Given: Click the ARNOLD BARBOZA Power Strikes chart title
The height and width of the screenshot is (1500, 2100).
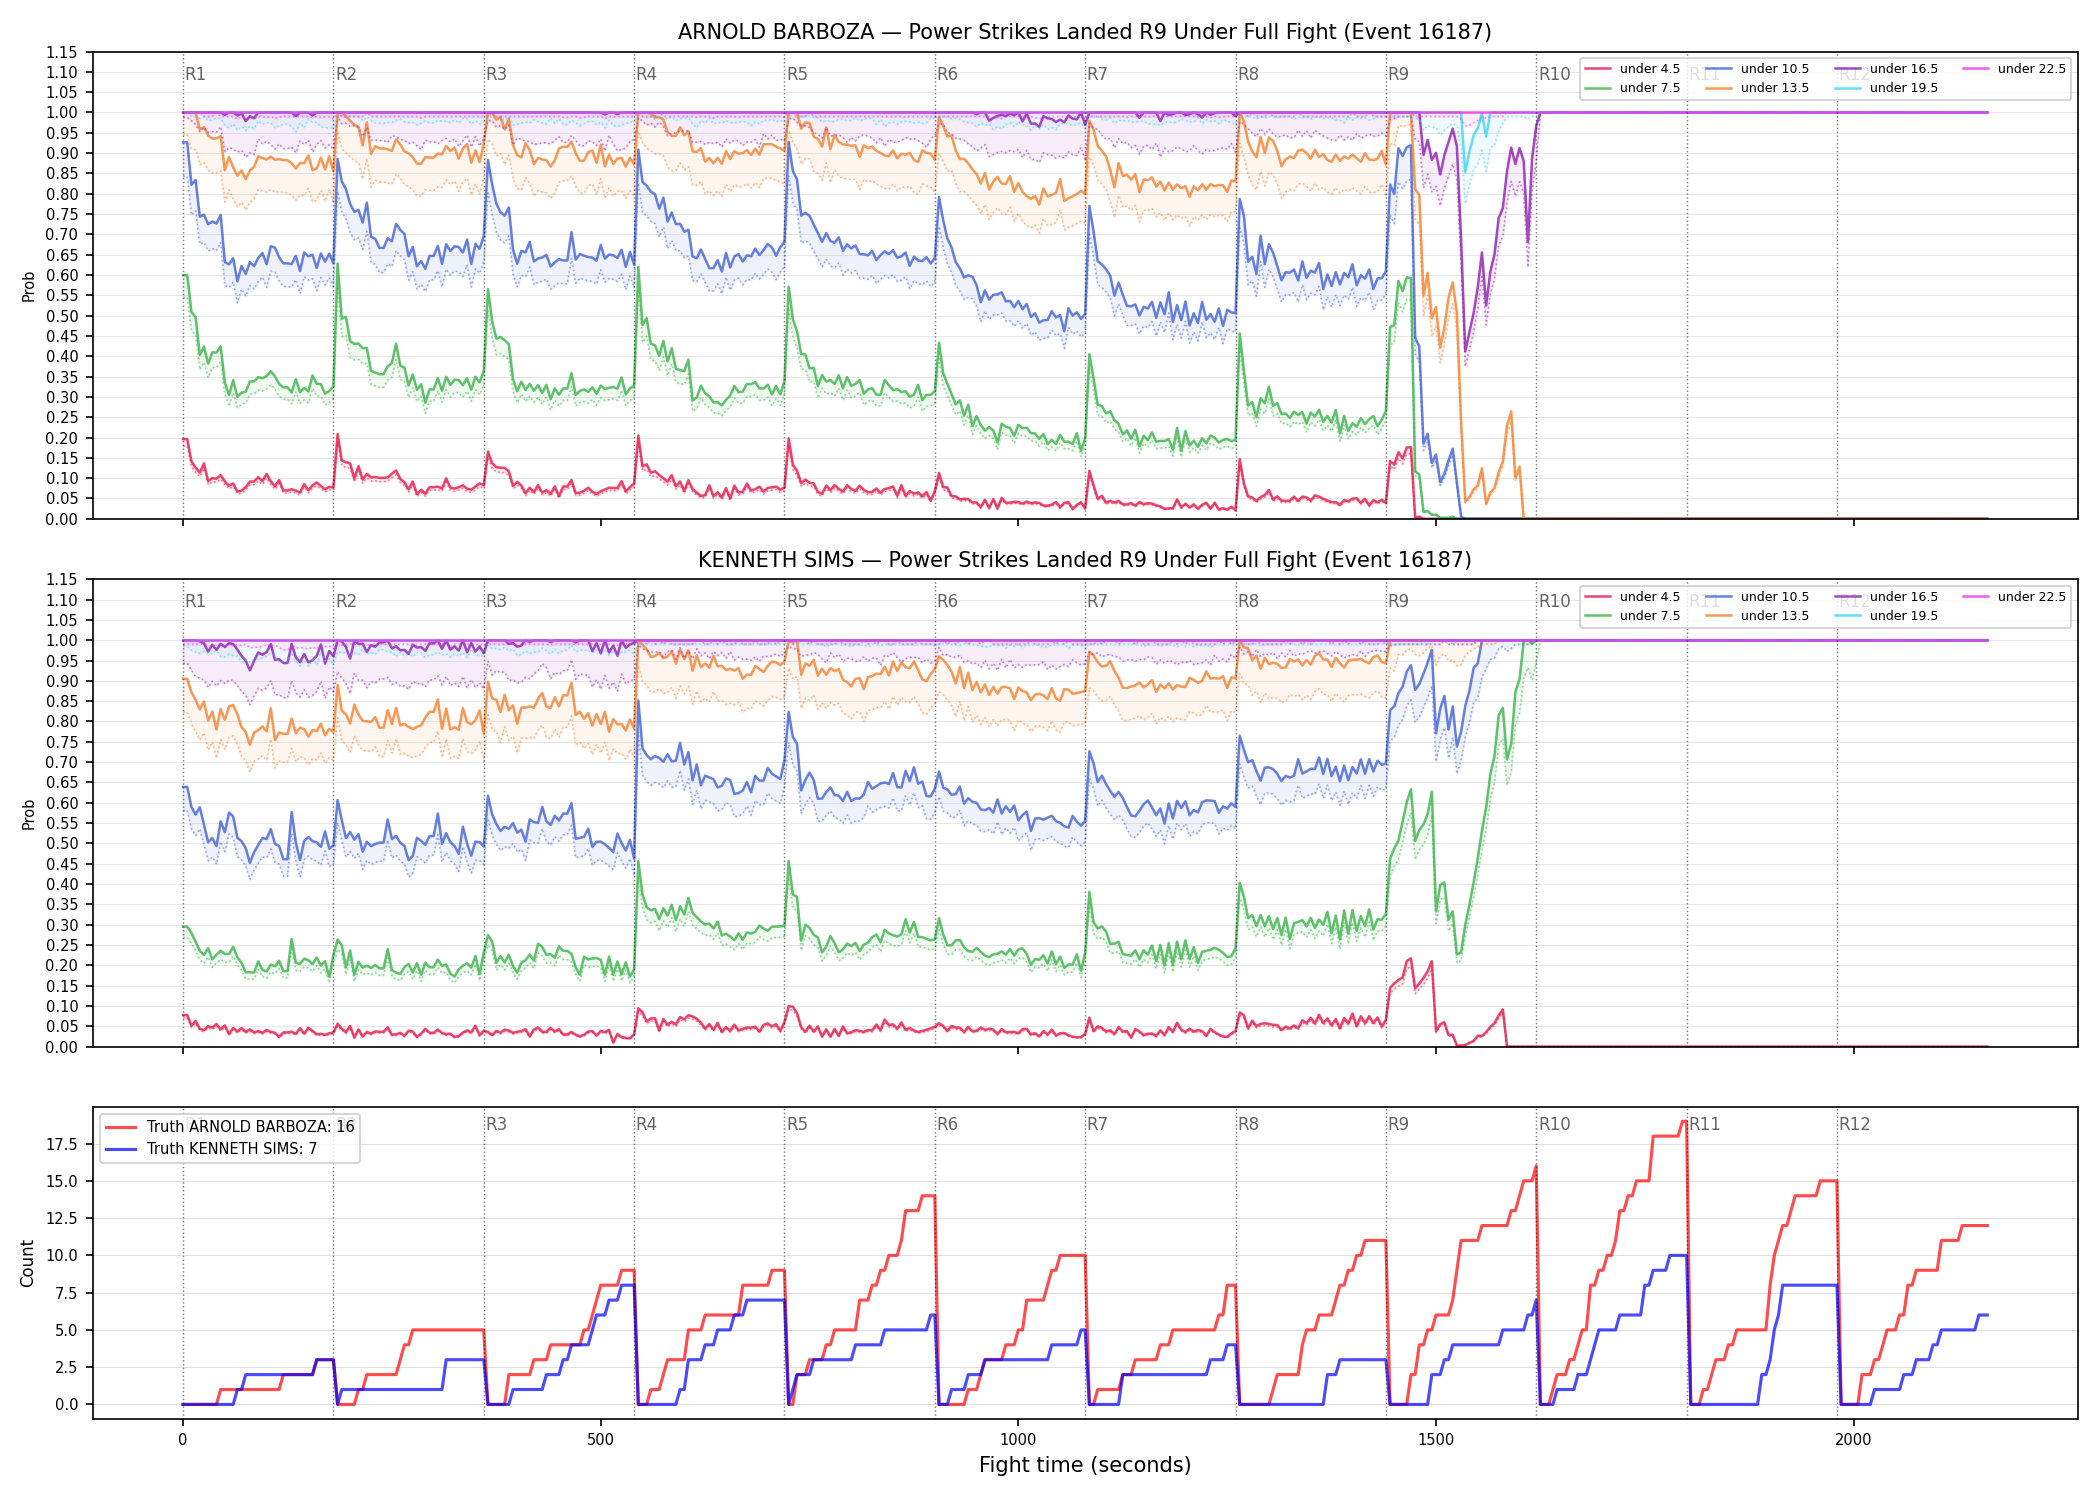Looking at the screenshot, I should coord(1084,32).
